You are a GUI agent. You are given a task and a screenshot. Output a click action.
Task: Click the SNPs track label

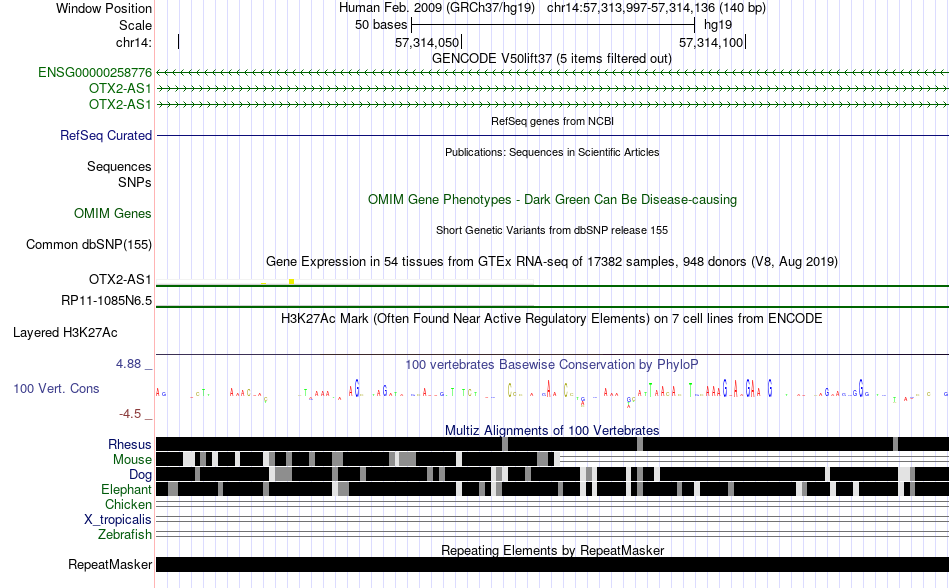[135, 182]
